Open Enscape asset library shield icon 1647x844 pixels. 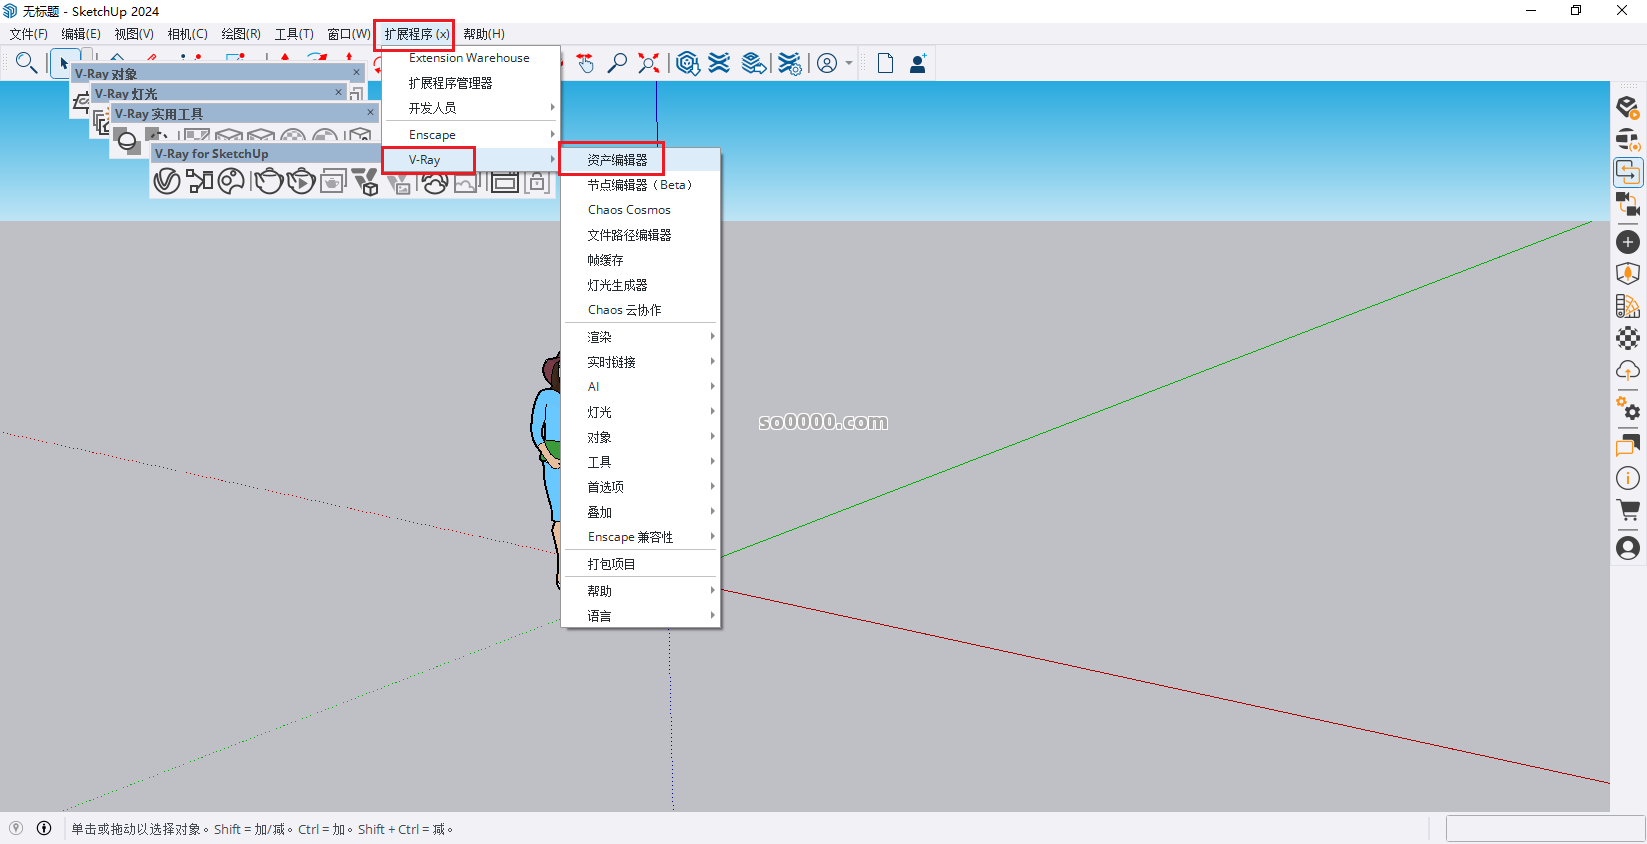[x=1628, y=274]
